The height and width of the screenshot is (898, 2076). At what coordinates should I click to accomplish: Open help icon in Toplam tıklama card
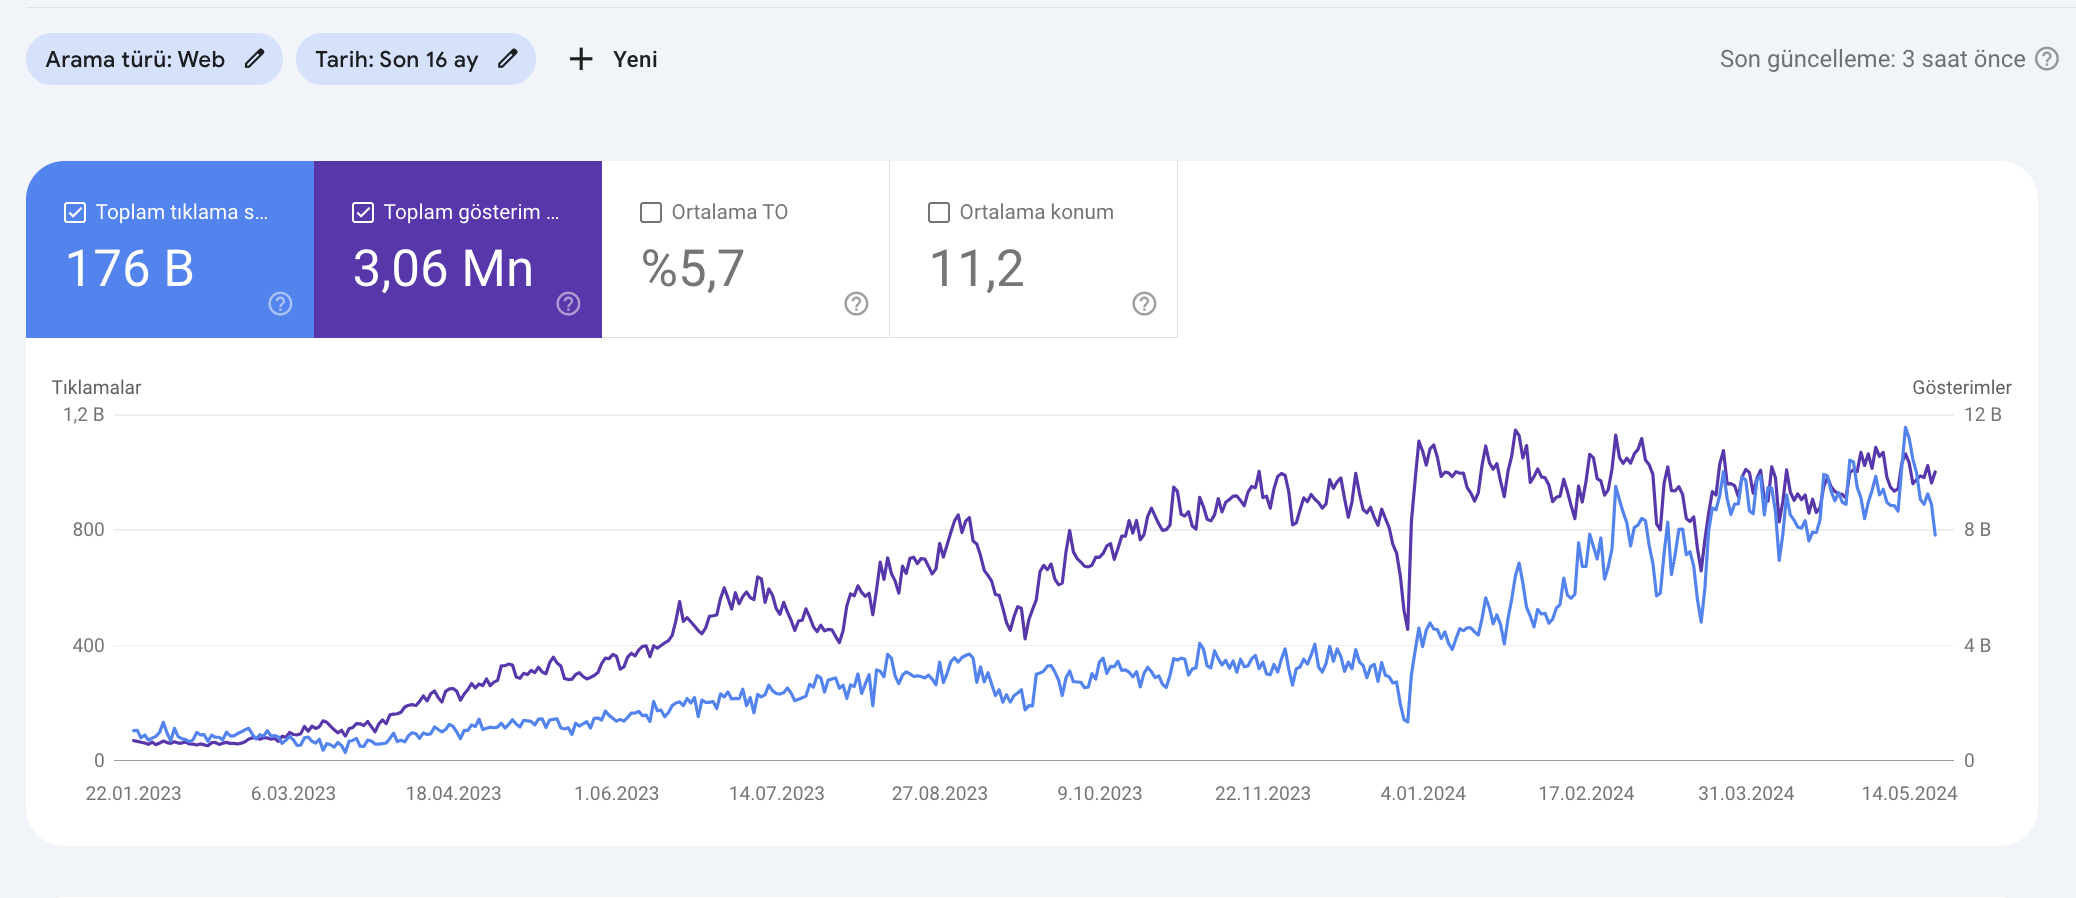pyautogui.click(x=280, y=304)
